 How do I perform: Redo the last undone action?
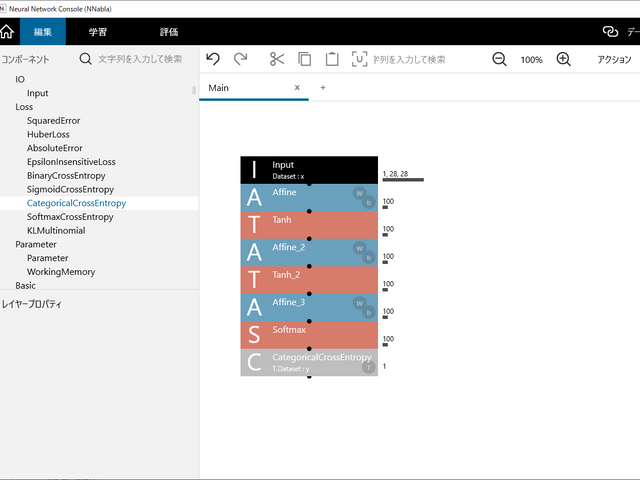(x=240, y=60)
